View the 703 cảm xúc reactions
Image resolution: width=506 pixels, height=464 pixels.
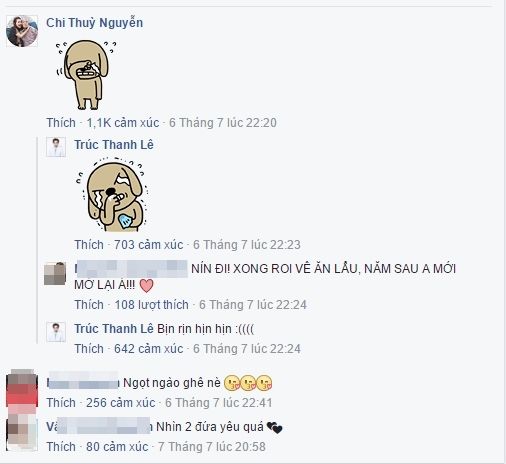[x=149, y=245]
